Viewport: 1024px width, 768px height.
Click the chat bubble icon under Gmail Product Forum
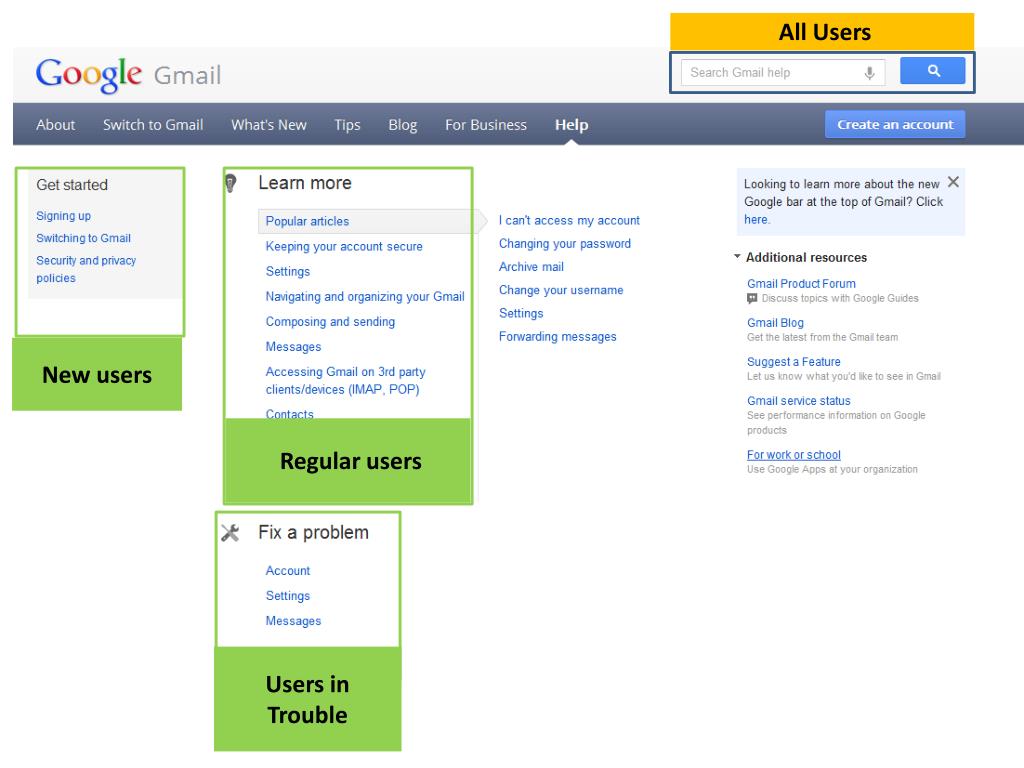click(752, 298)
